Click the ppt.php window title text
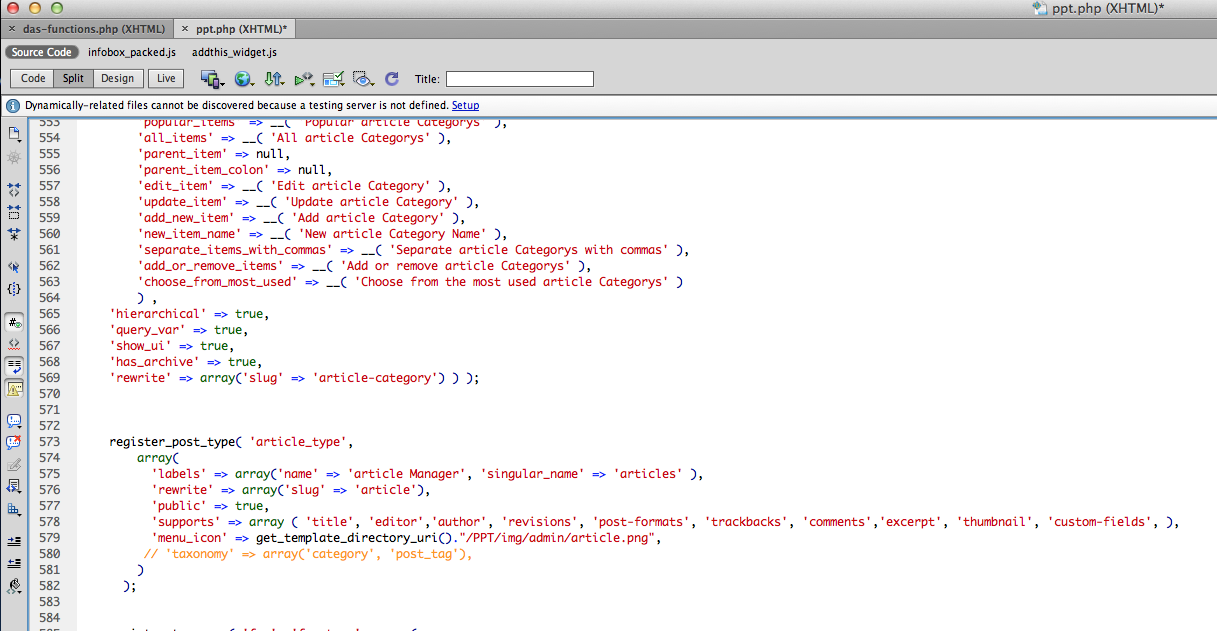 [1107, 8]
